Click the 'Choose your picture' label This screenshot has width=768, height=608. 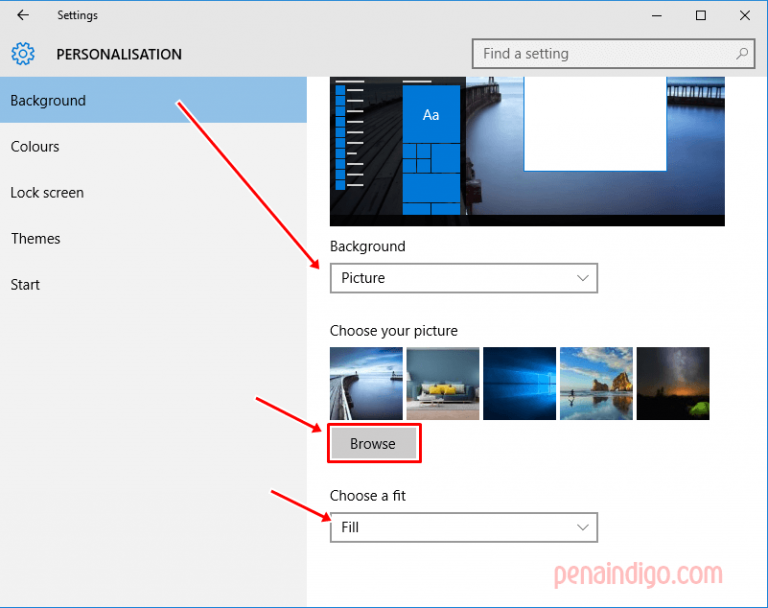click(x=394, y=331)
